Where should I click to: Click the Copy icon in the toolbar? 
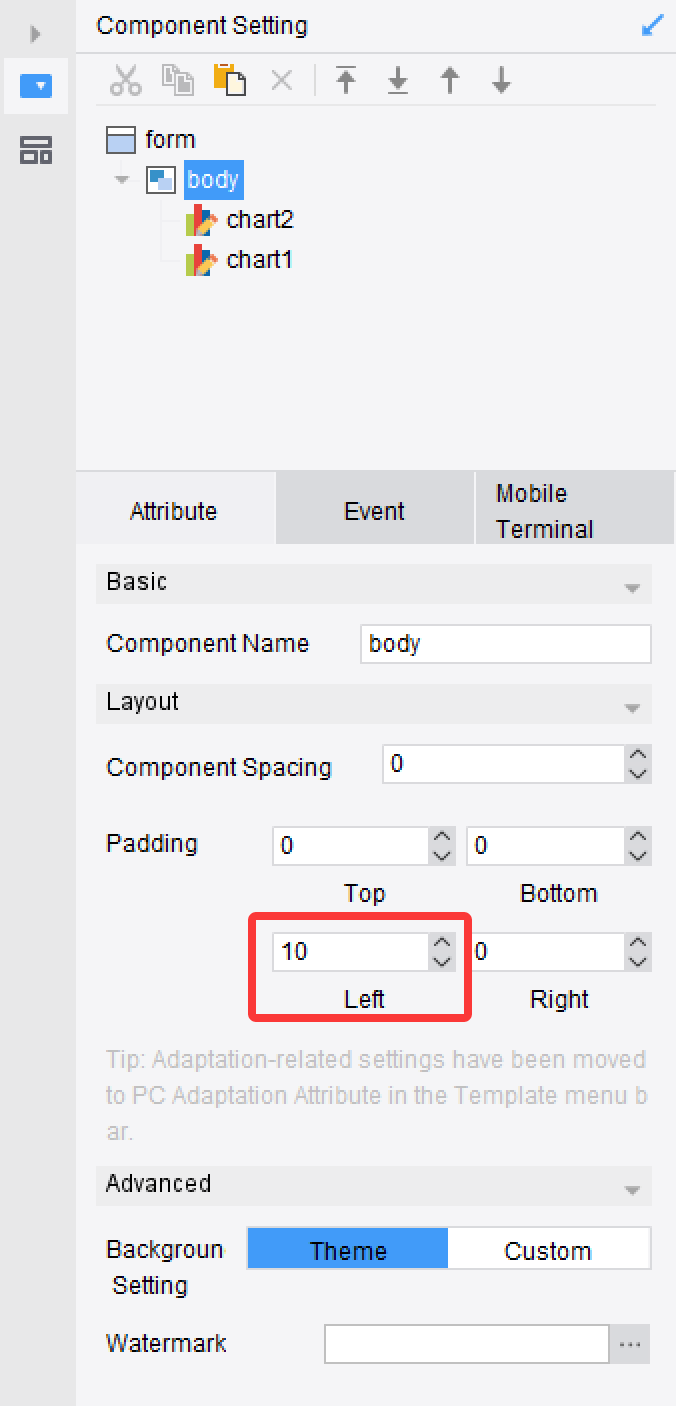(x=178, y=81)
